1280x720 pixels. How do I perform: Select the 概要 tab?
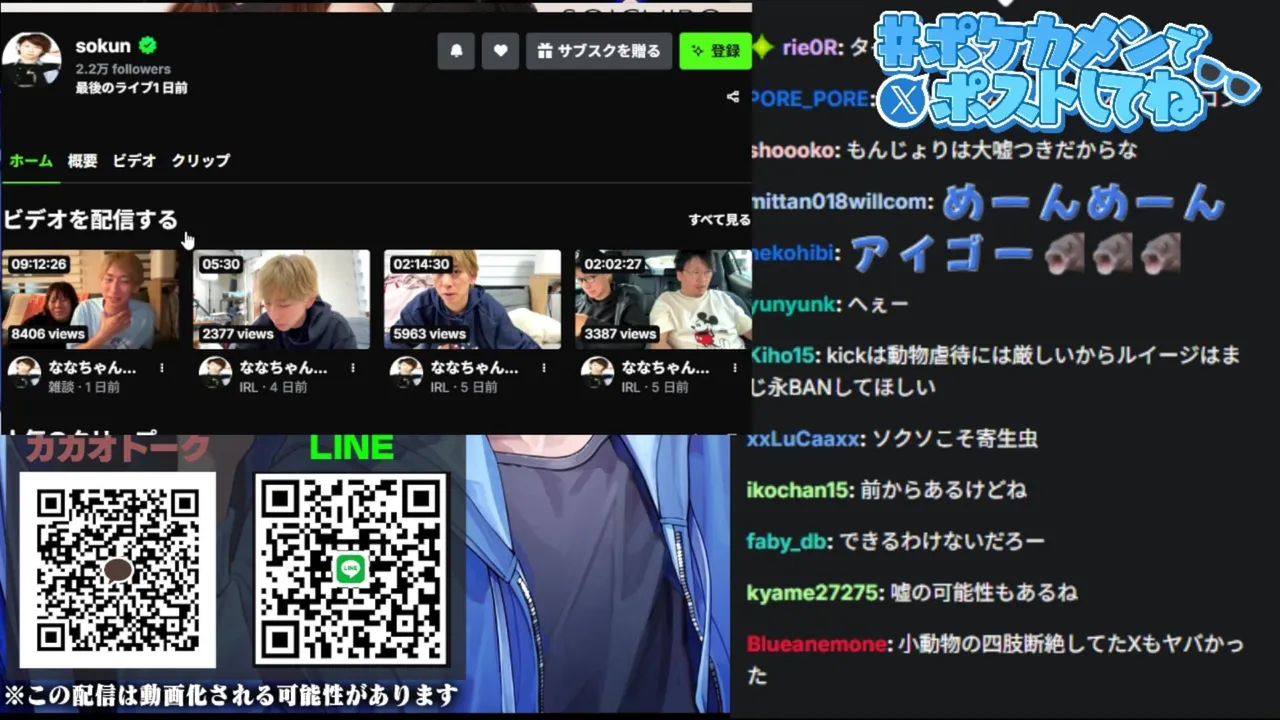point(83,160)
